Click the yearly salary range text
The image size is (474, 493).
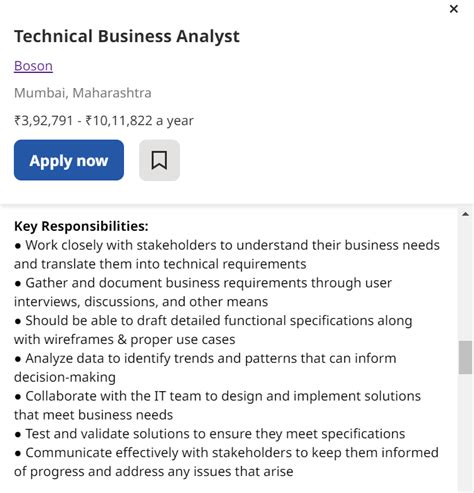104,121
